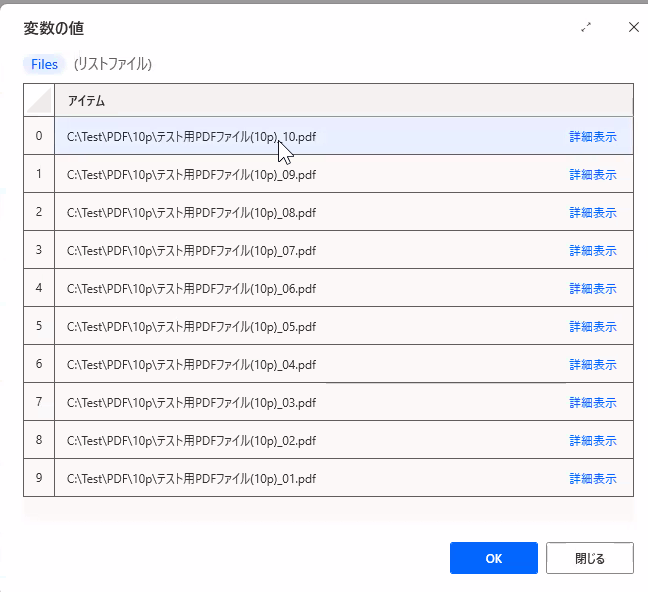Select the path ending in _10.pdf
648x592 pixels.
[x=191, y=137]
